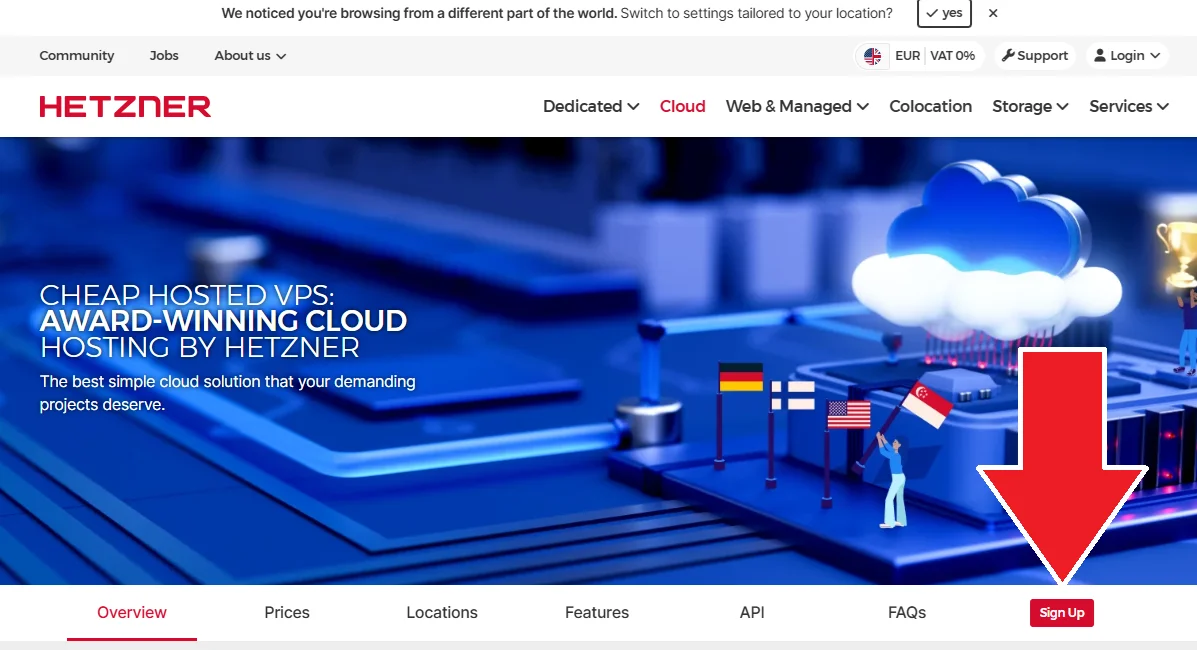Expand the Web & Managed menu
1197x650 pixels.
pos(797,106)
